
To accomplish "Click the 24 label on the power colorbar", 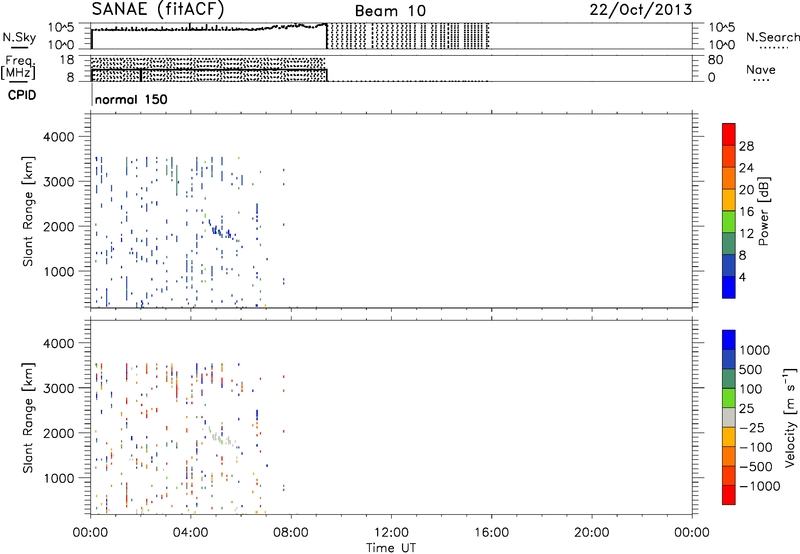I will point(746,168).
